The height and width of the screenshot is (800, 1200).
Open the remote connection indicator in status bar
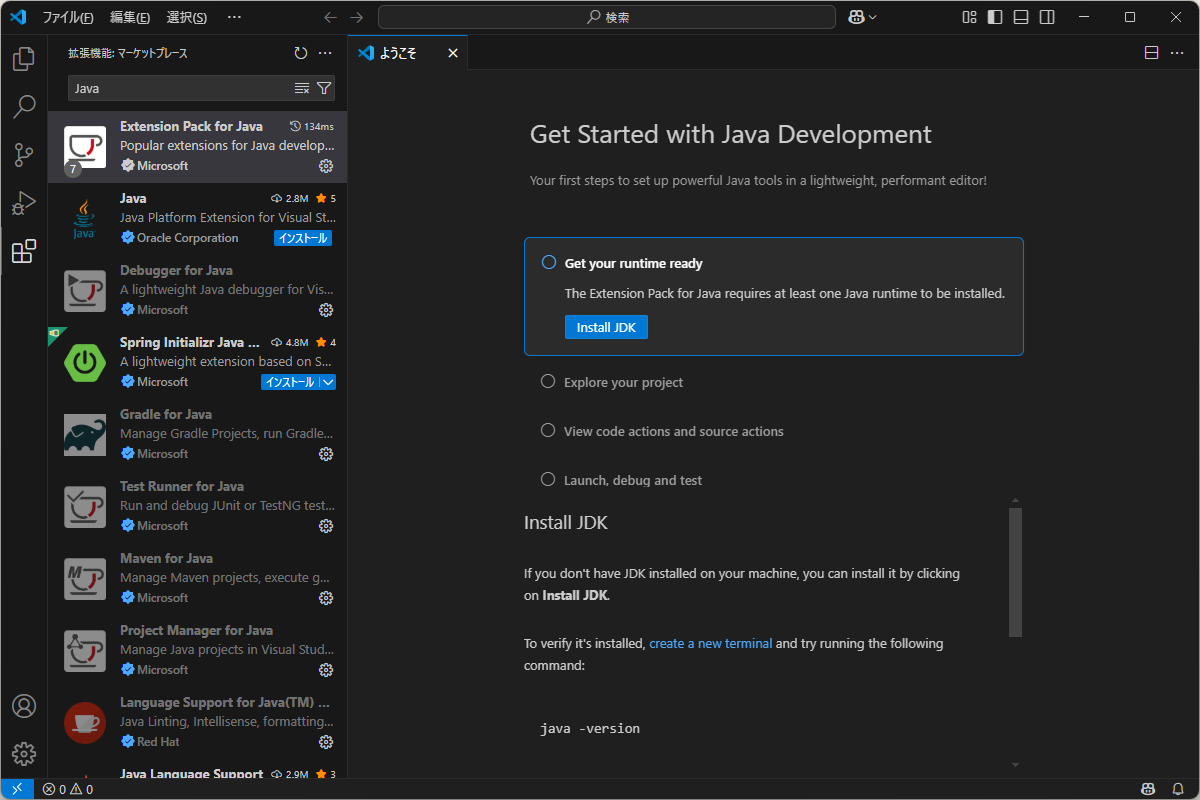tap(15, 789)
